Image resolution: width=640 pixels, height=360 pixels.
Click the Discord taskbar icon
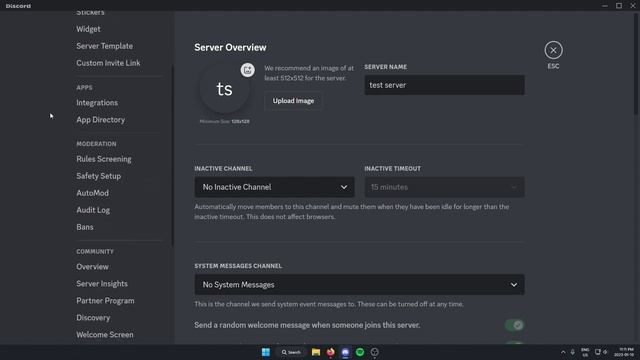coord(345,352)
